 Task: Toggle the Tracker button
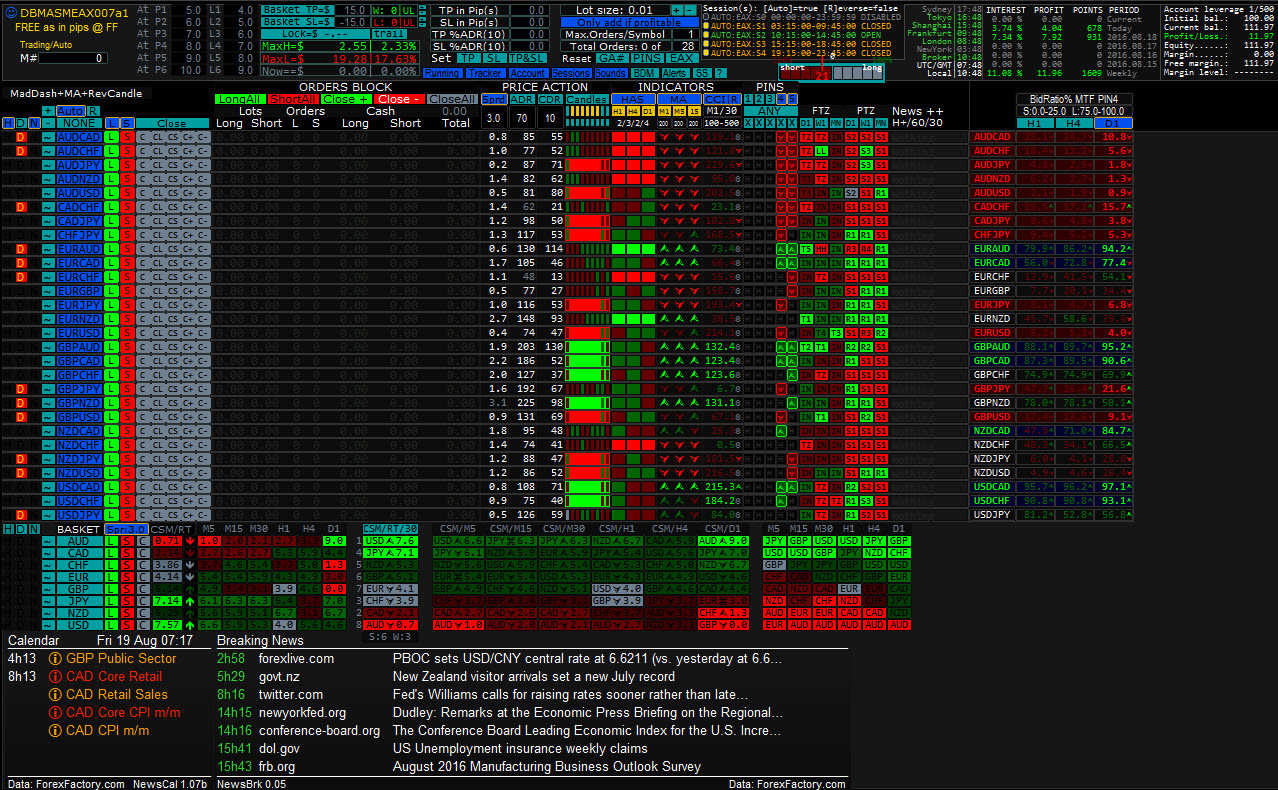pyautogui.click(x=485, y=73)
